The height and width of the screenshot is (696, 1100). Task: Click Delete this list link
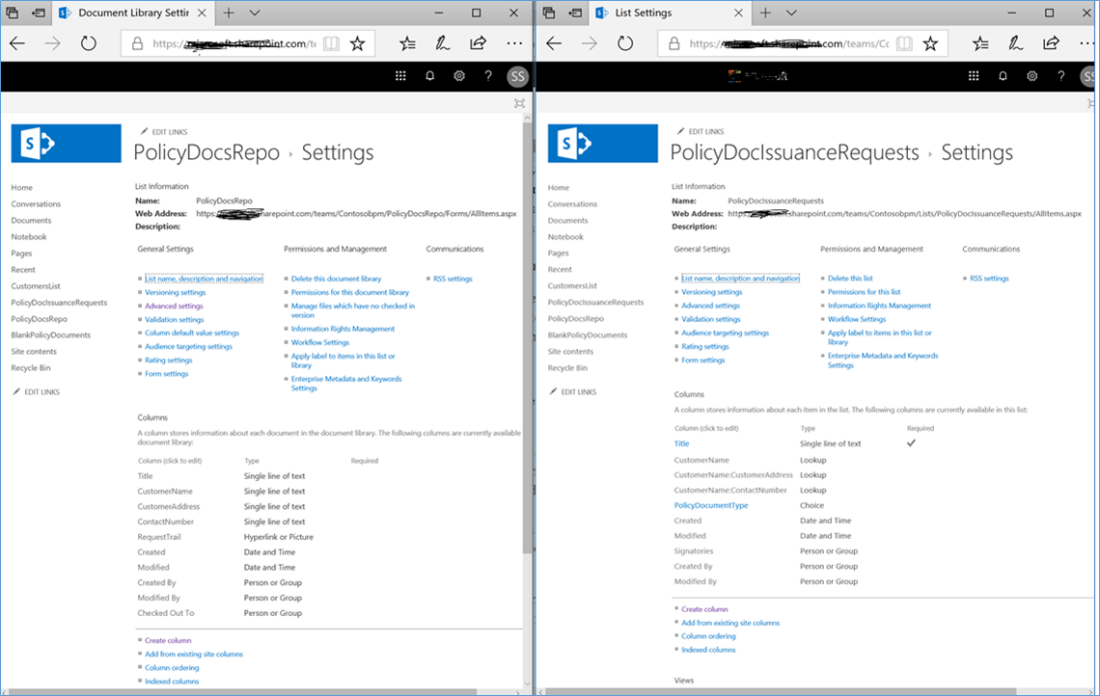click(x=850, y=279)
